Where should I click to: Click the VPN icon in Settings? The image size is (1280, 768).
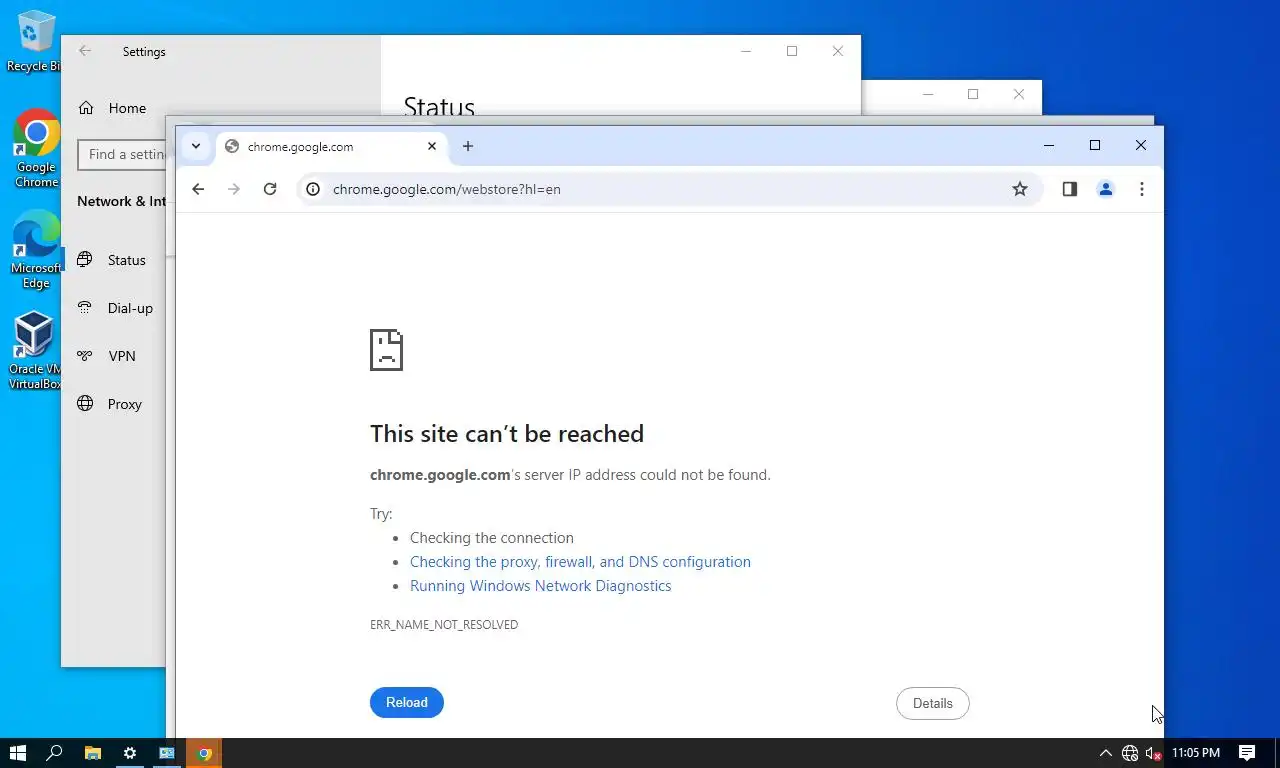pyautogui.click(x=85, y=356)
